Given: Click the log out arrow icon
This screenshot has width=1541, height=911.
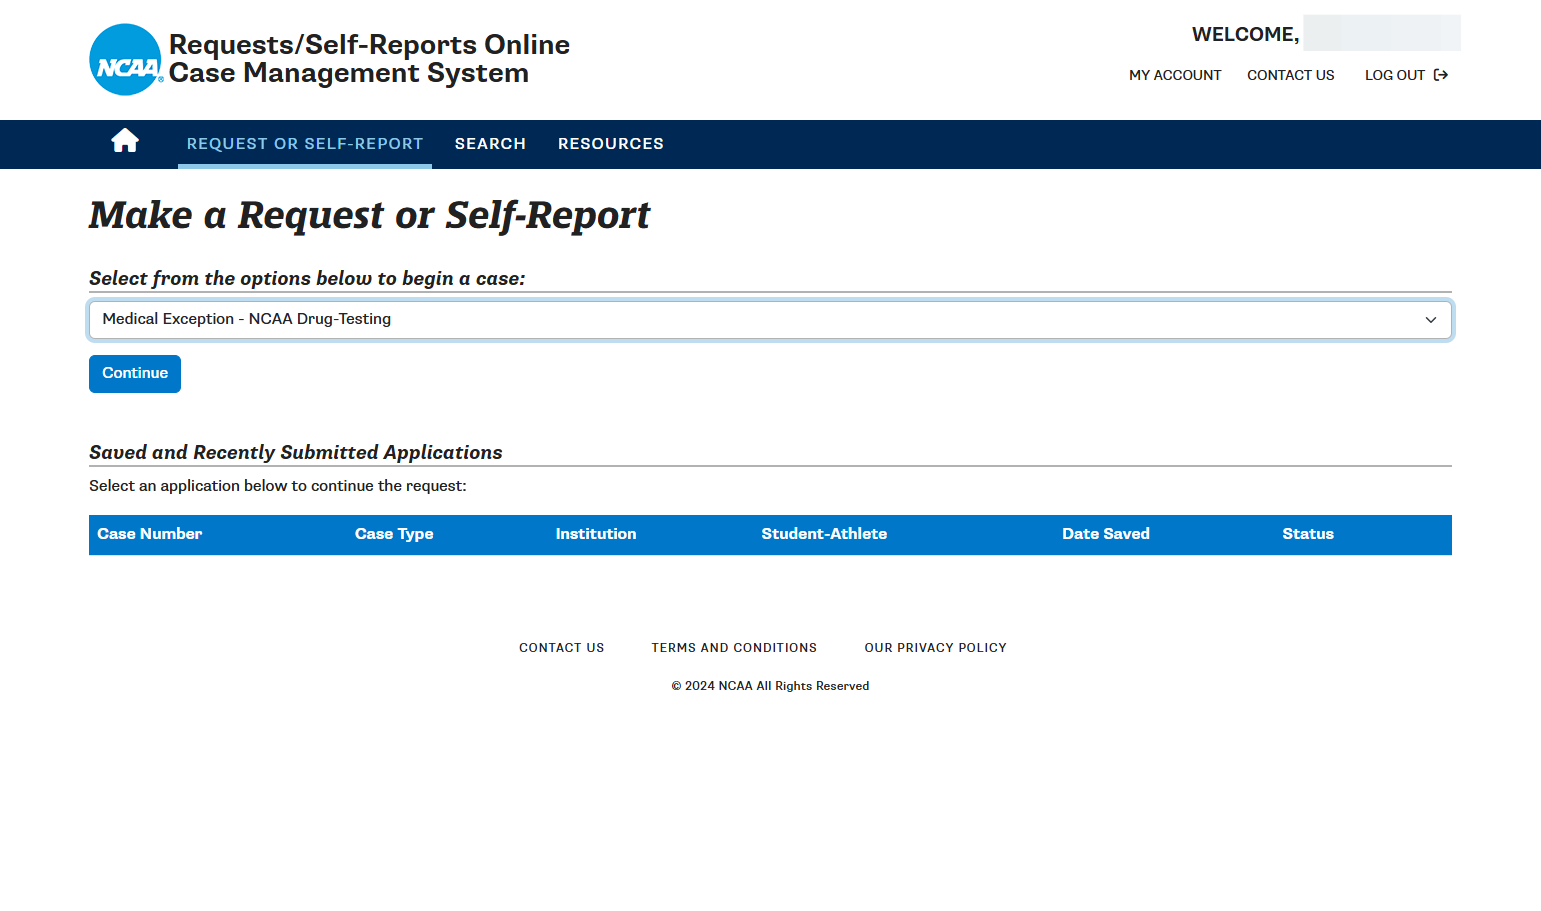Looking at the screenshot, I should point(1441,75).
